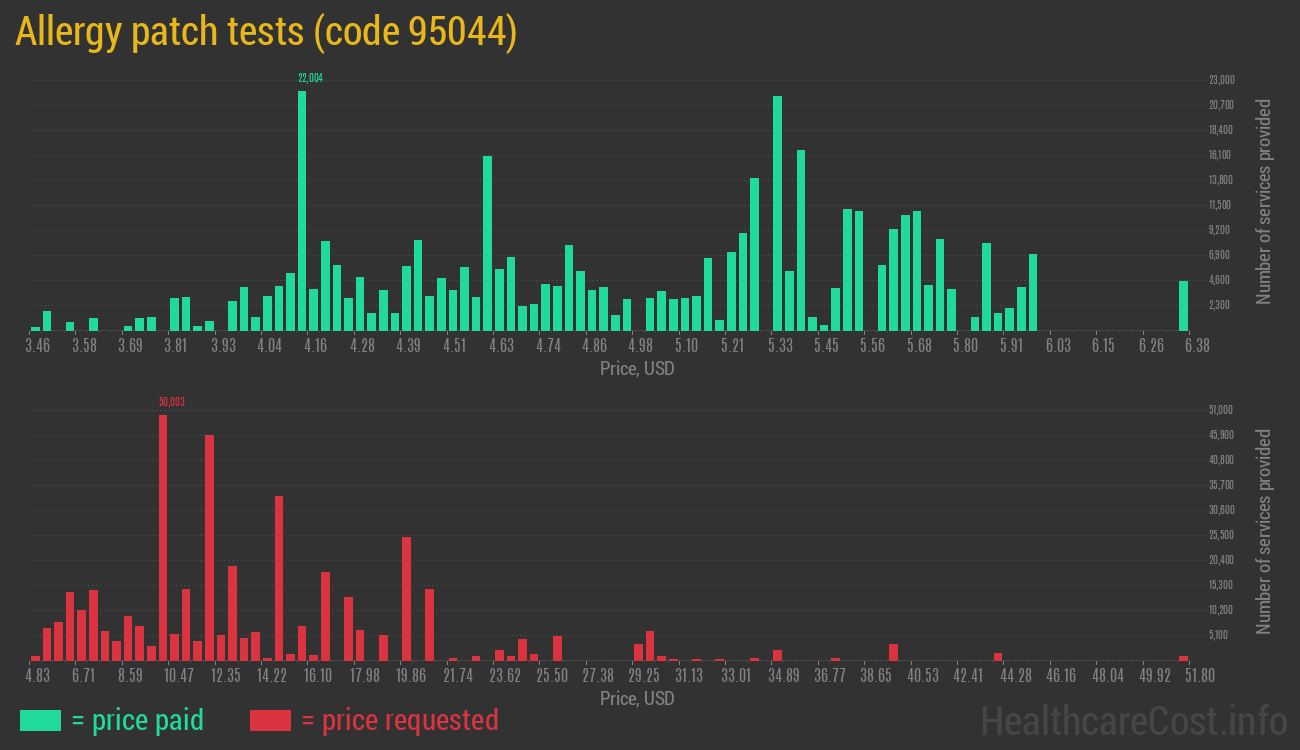Image resolution: width=1300 pixels, height=750 pixels.
Task: Select the tallest red bar labeled 50,003
Action: (x=163, y=537)
